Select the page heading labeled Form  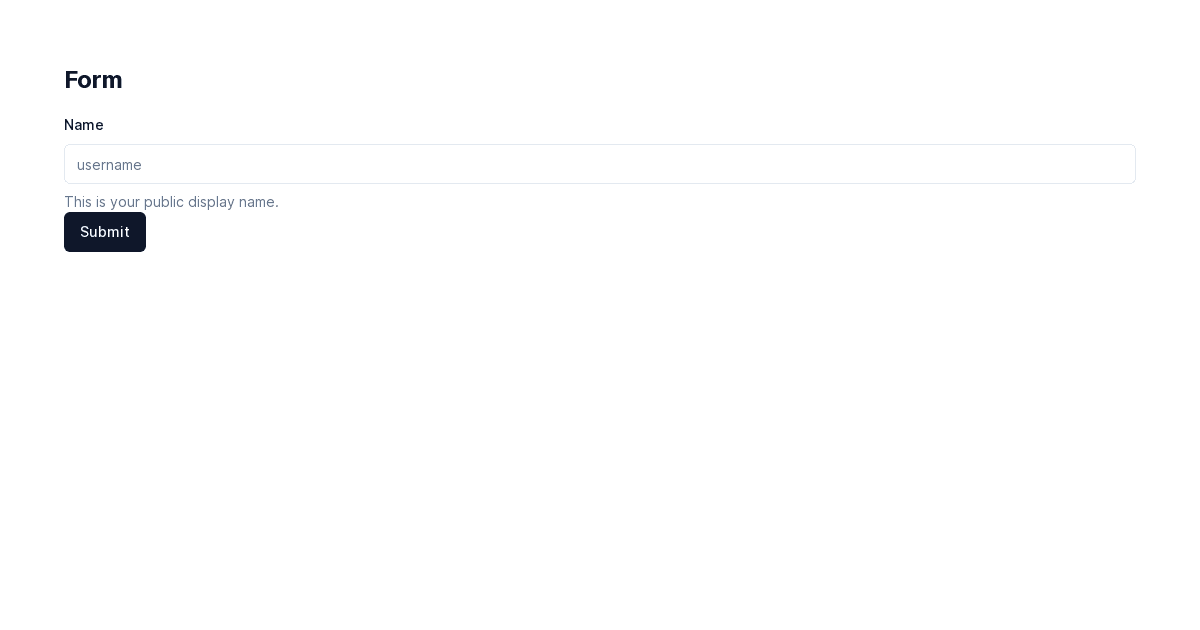click(93, 80)
